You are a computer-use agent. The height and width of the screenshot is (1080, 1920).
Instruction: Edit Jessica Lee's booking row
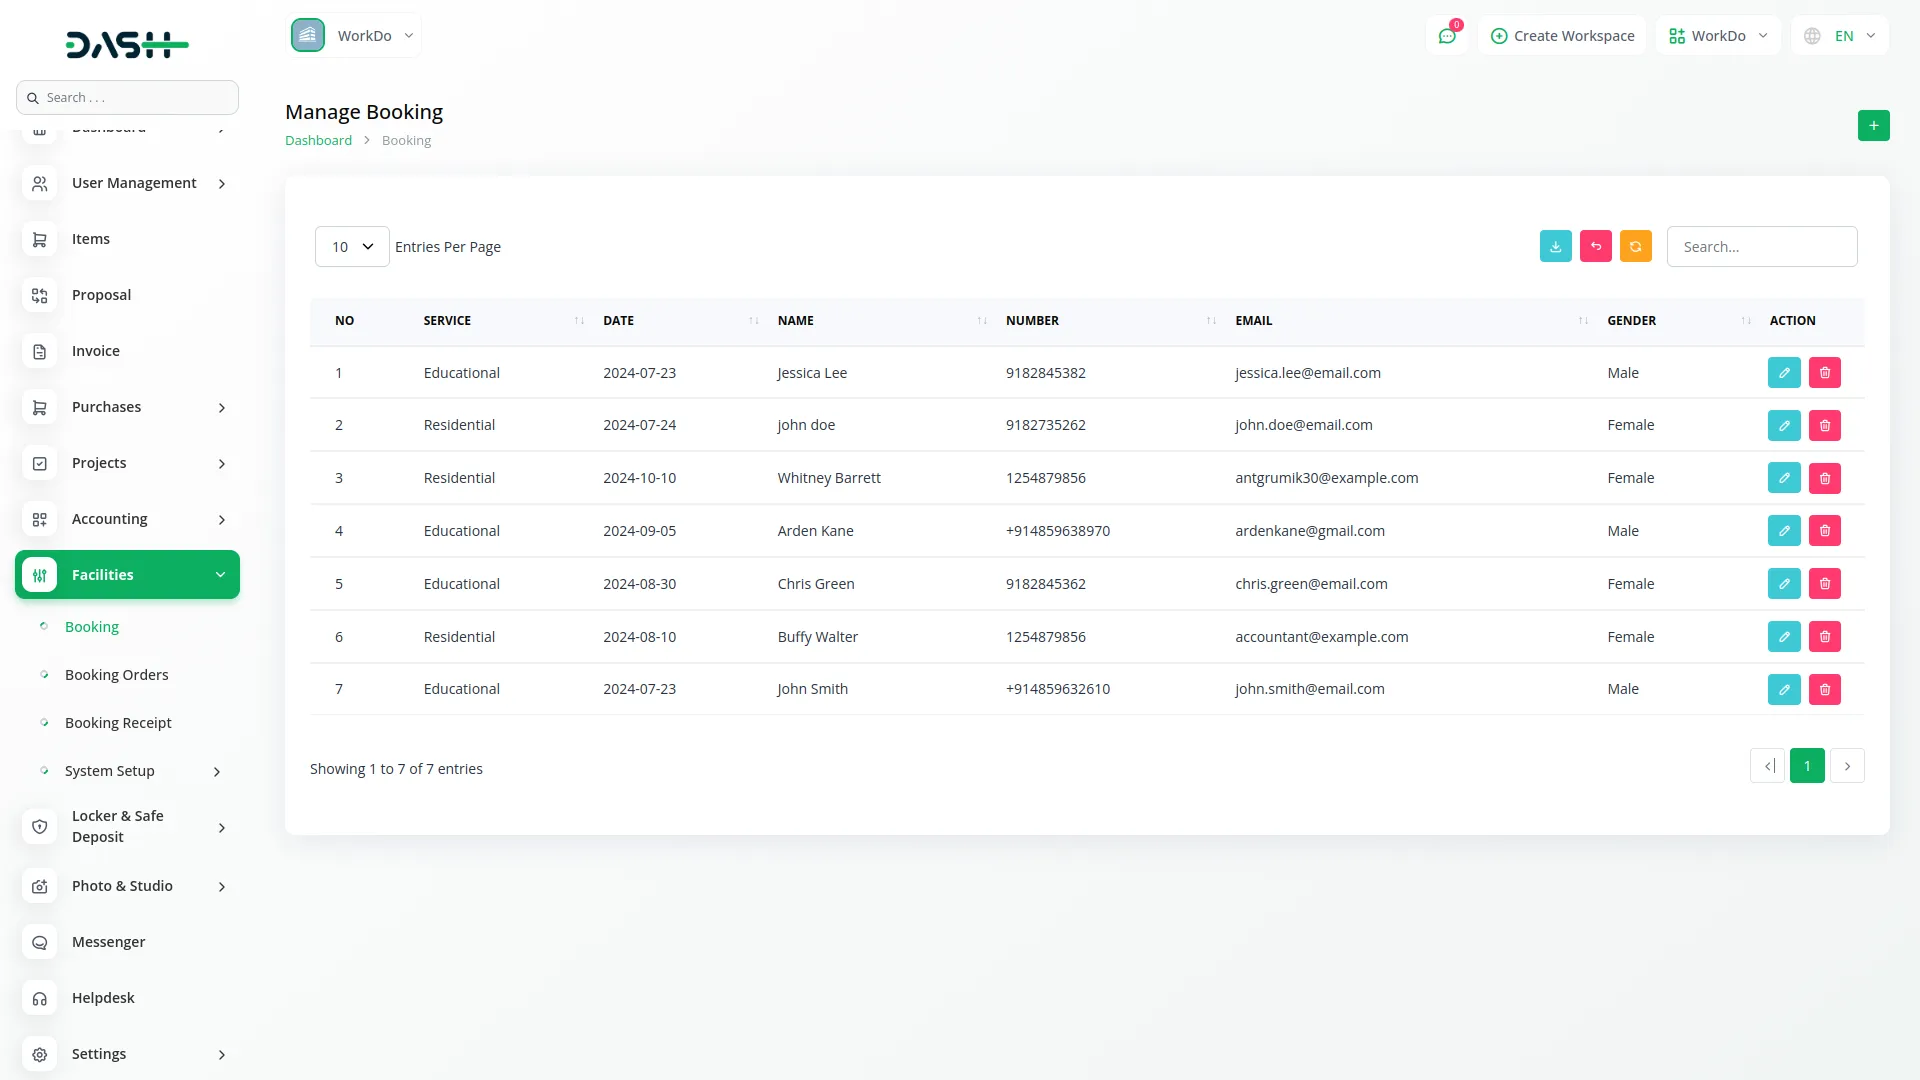(1783, 373)
